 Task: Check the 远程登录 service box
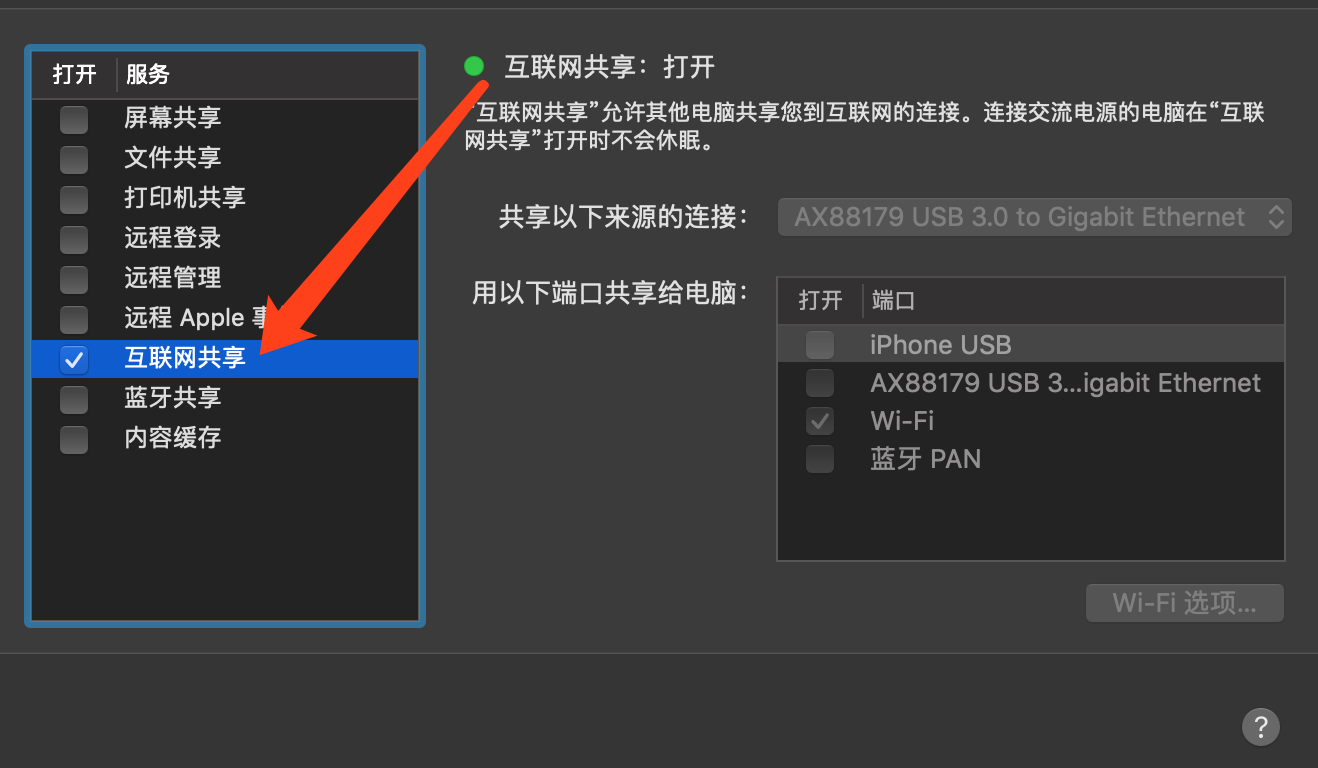[x=74, y=239]
